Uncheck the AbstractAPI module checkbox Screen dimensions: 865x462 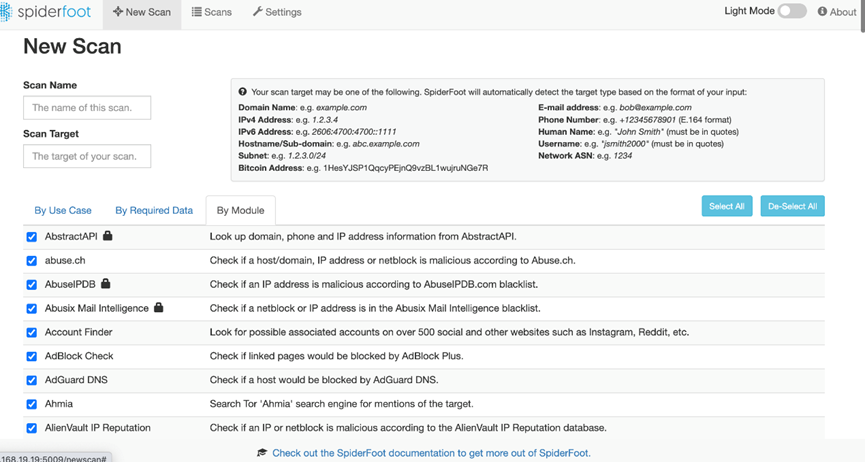[x=31, y=237]
